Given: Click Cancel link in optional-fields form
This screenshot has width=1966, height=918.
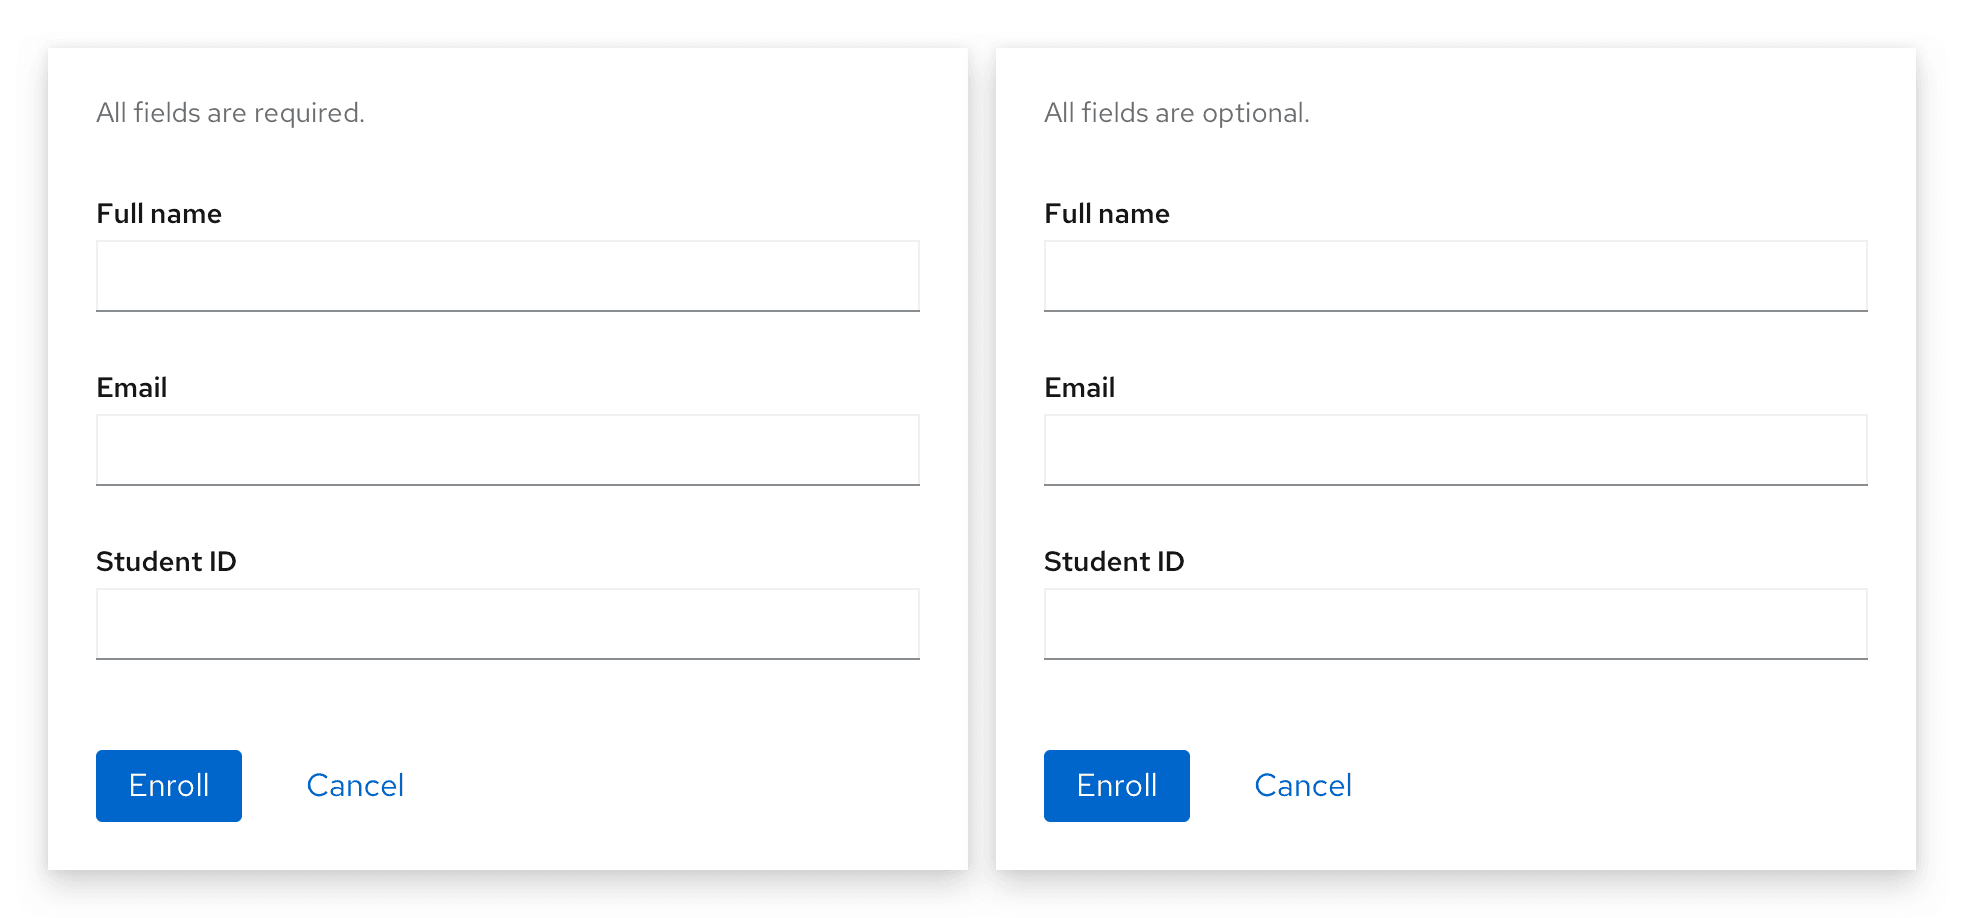Looking at the screenshot, I should [x=1303, y=786].
